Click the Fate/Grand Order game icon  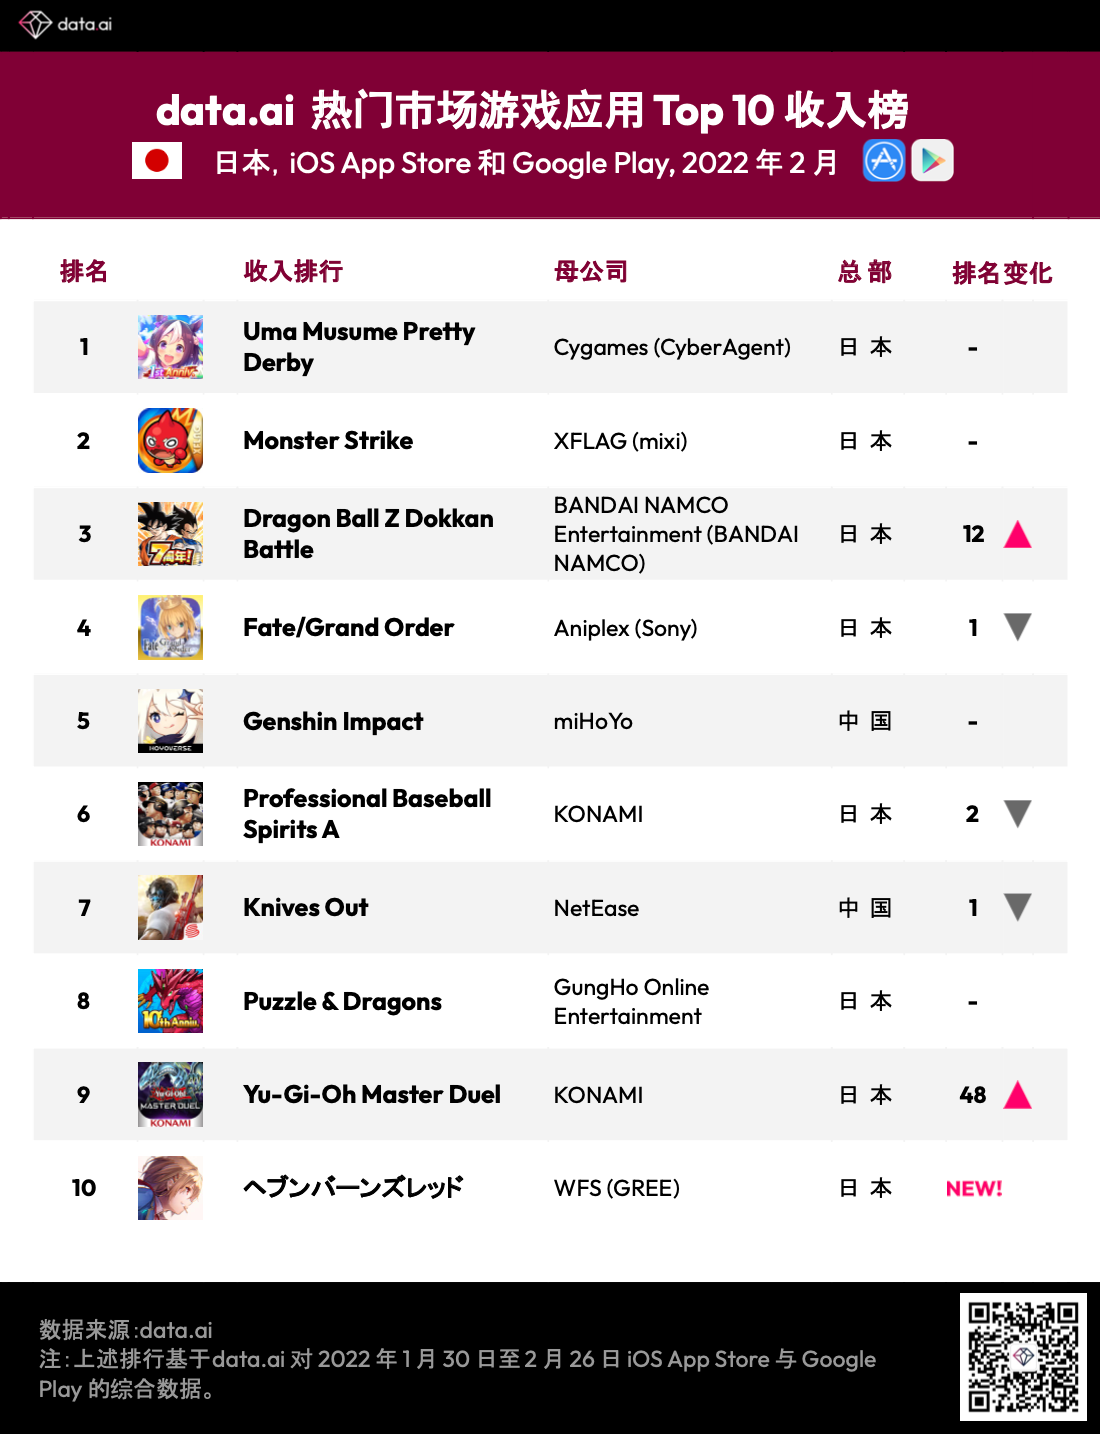tap(170, 627)
